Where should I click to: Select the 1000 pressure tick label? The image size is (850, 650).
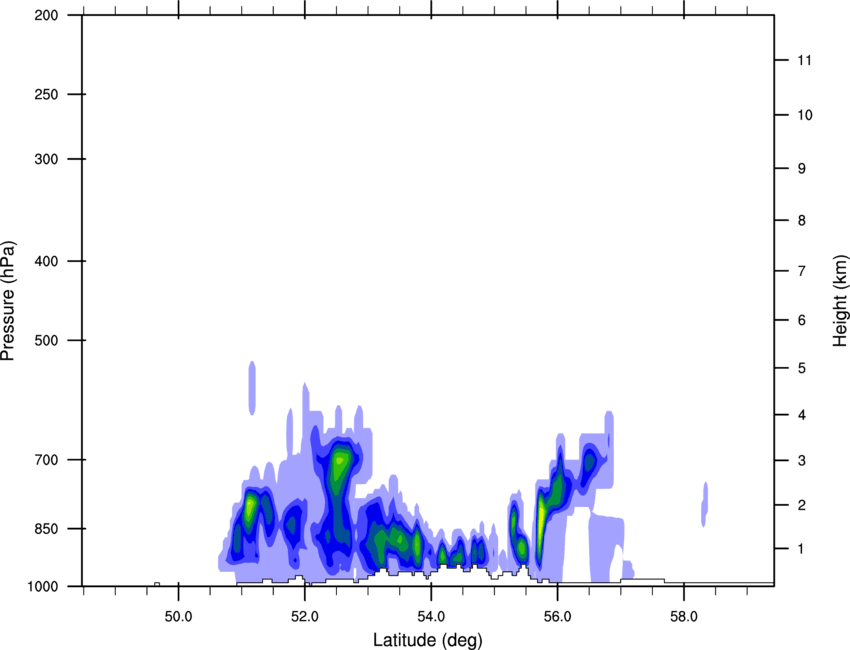tap(42, 586)
